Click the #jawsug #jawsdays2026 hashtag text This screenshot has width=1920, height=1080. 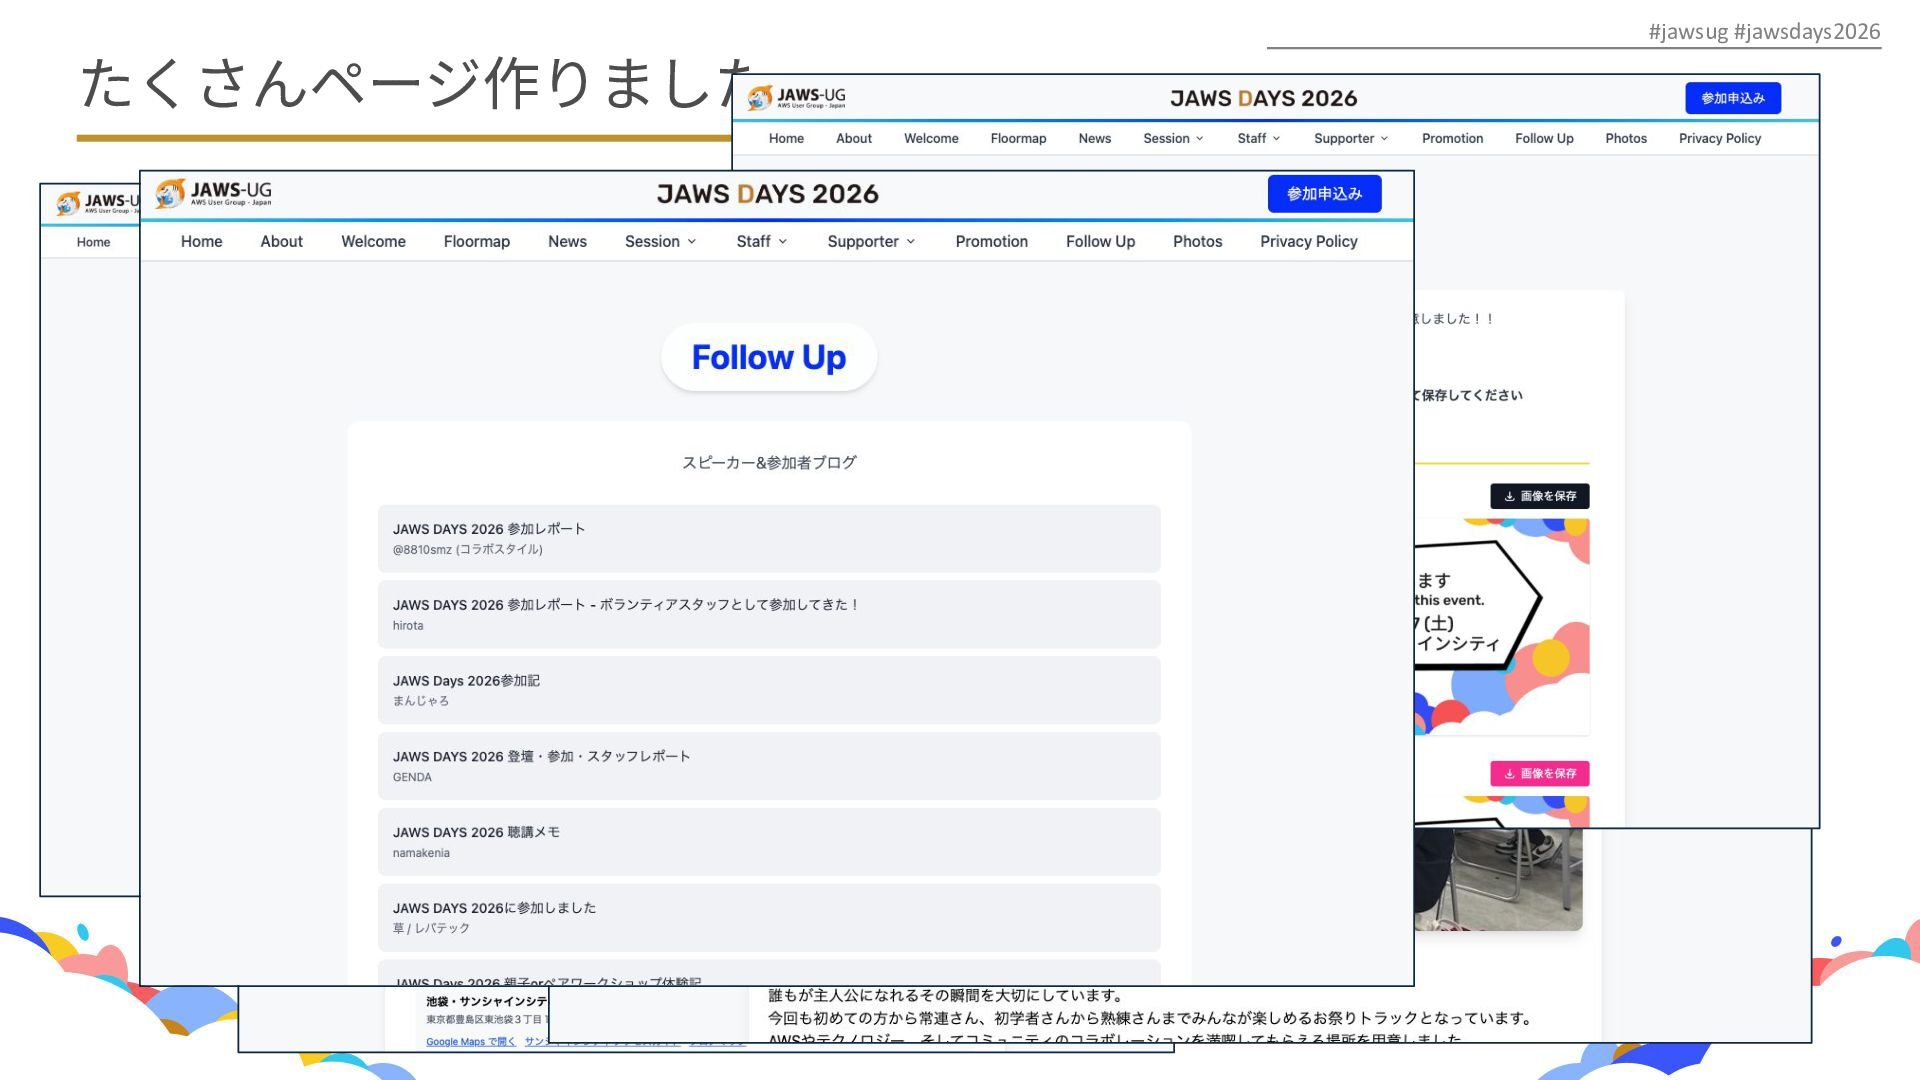tap(1764, 31)
